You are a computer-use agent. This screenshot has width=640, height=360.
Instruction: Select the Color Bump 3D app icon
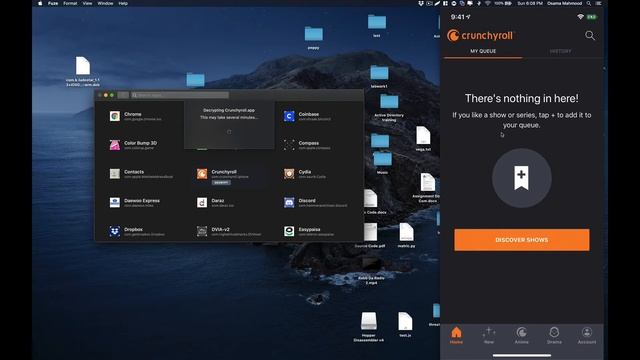tap(115, 145)
